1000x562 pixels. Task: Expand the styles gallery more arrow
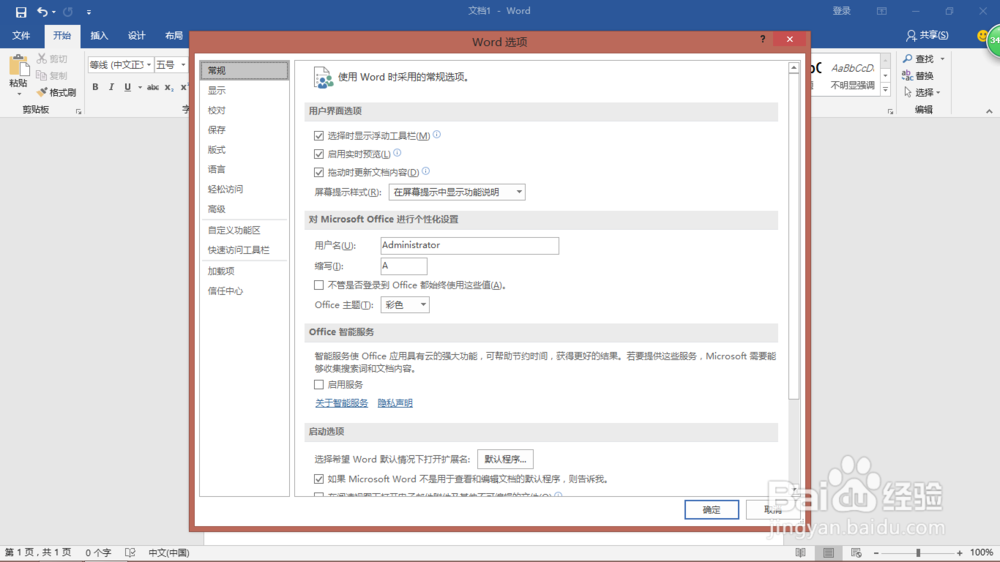(885, 91)
